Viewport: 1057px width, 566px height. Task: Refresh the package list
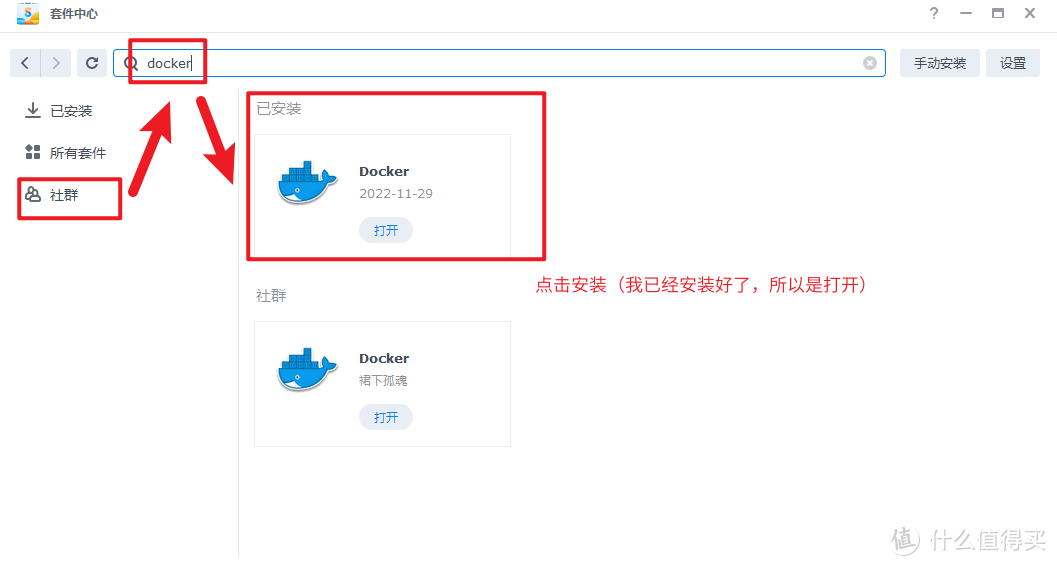coord(92,63)
